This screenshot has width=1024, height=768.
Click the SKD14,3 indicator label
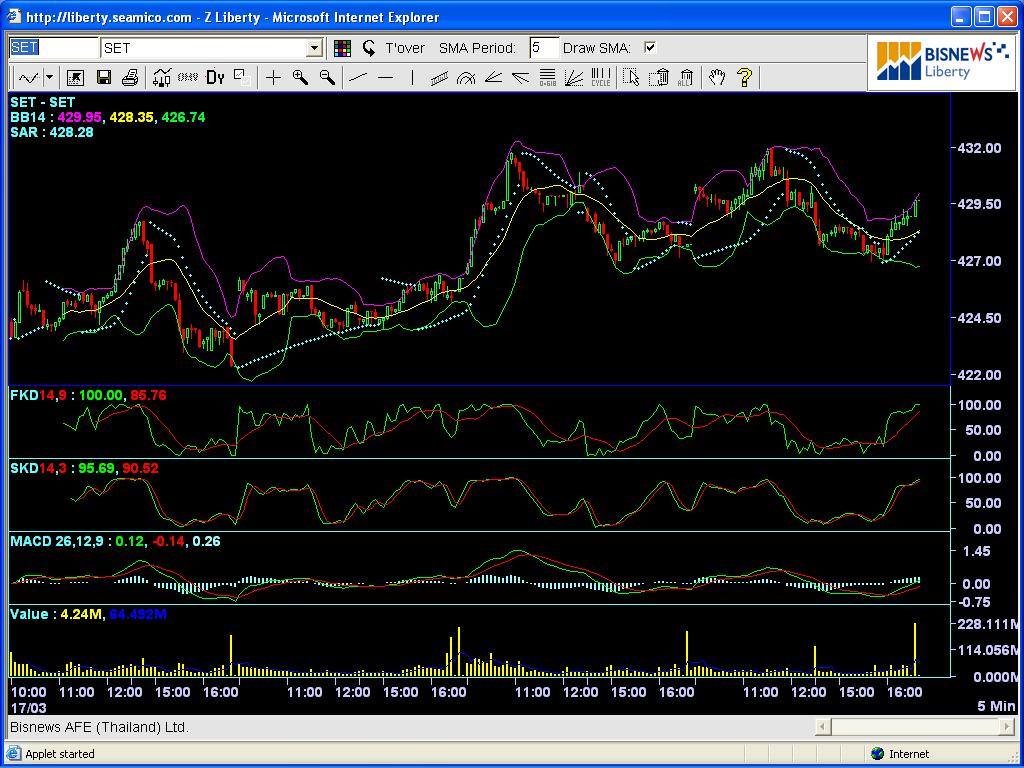click(x=37, y=468)
